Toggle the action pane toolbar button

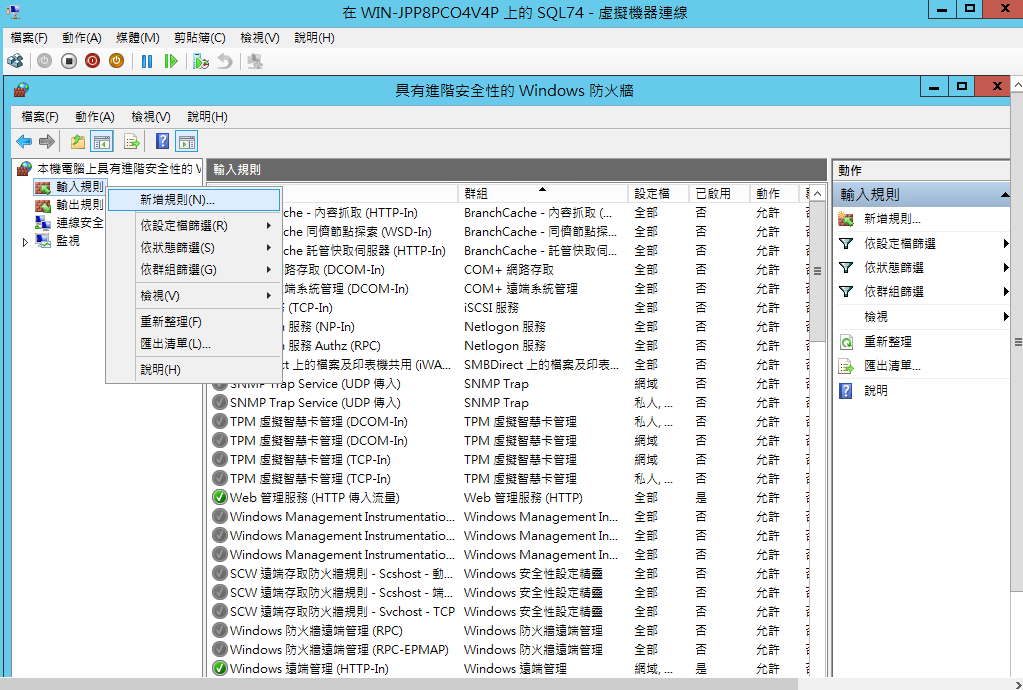[x=187, y=142]
